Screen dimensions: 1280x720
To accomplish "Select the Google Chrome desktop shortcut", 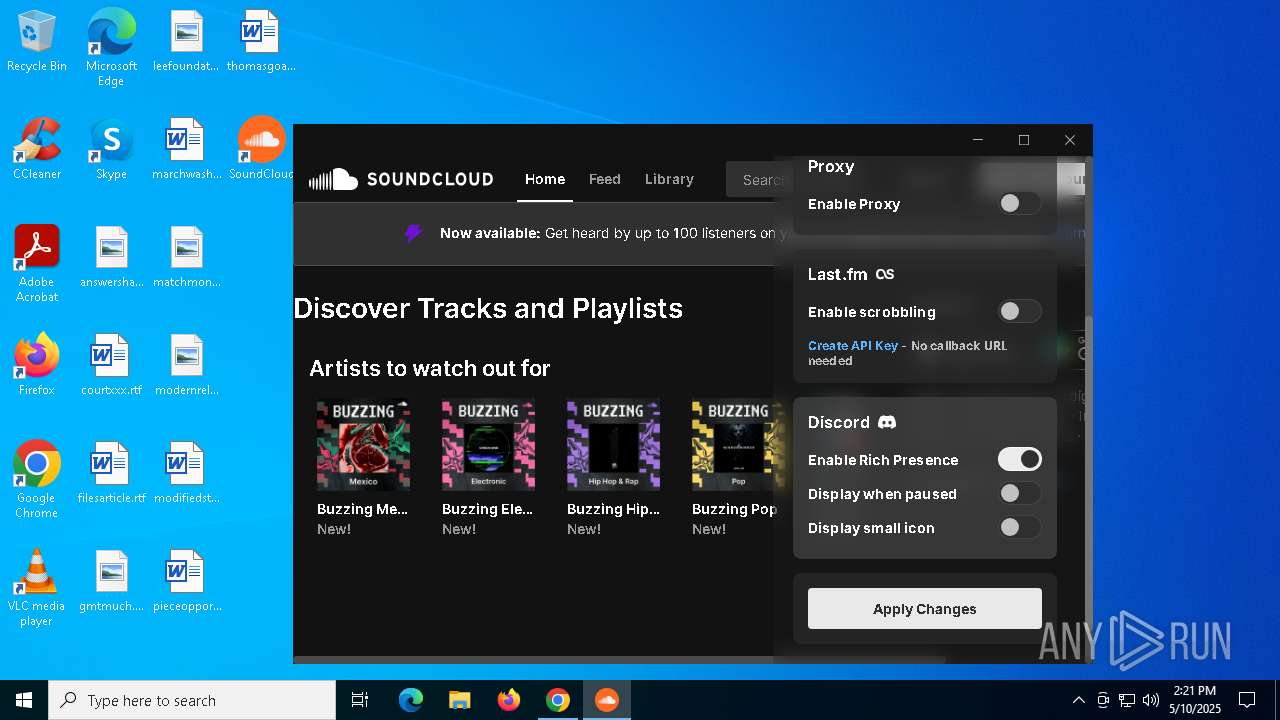I will 37,480.
